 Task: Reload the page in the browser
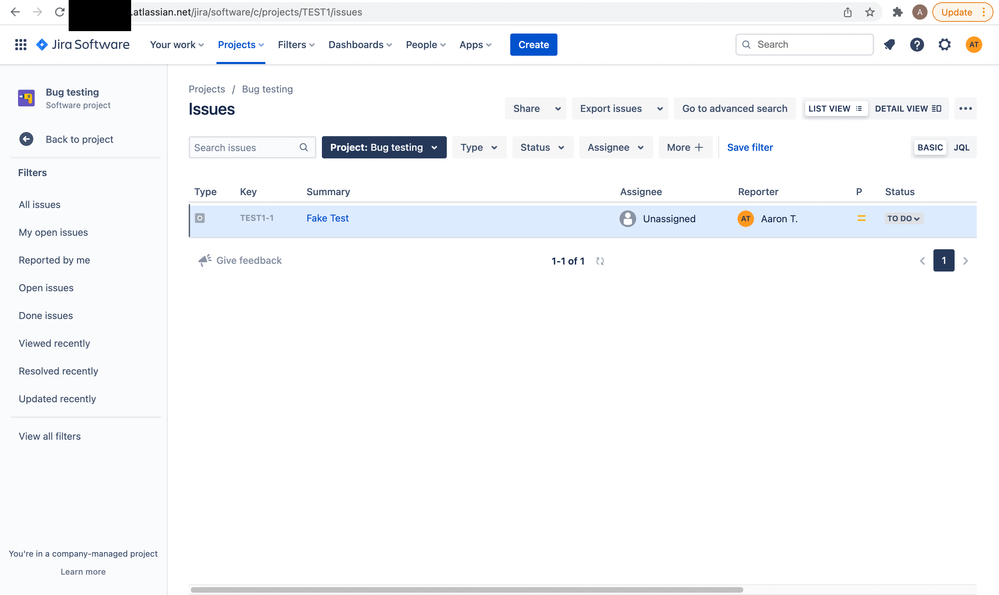(x=59, y=12)
